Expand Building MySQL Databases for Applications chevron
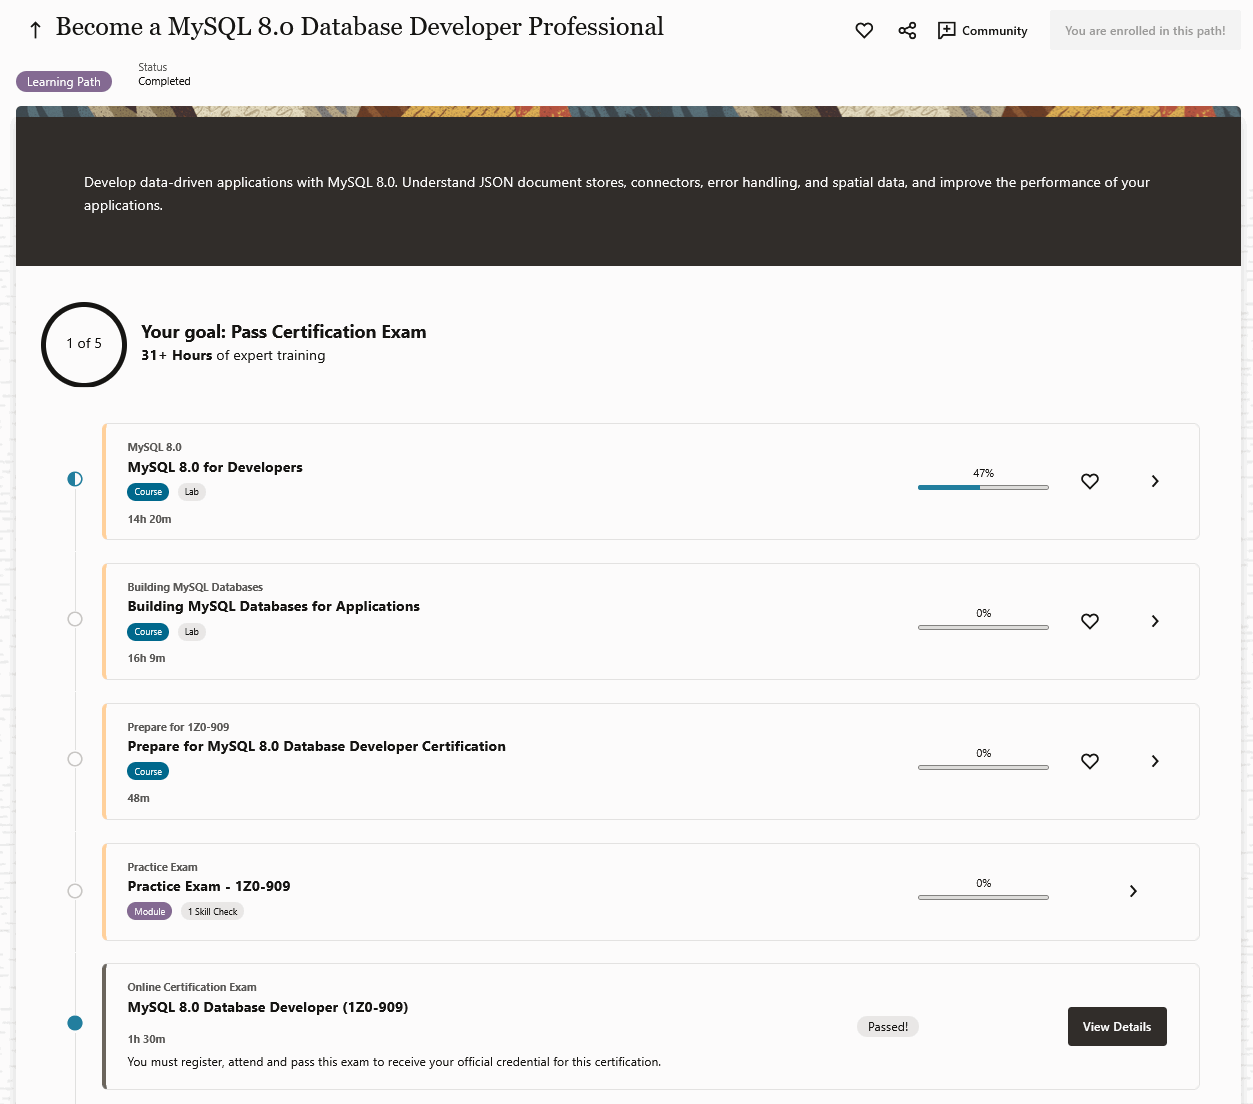1253x1104 pixels. pyautogui.click(x=1155, y=621)
